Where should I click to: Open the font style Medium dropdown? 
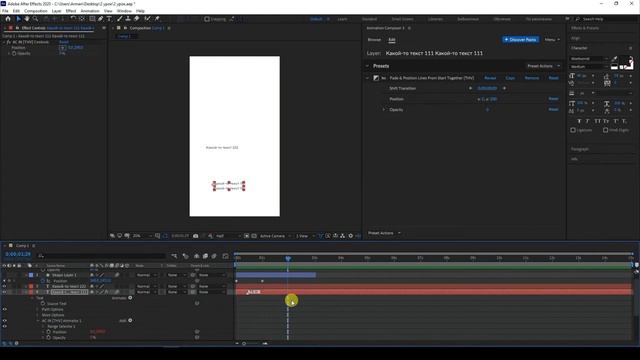click(589, 67)
